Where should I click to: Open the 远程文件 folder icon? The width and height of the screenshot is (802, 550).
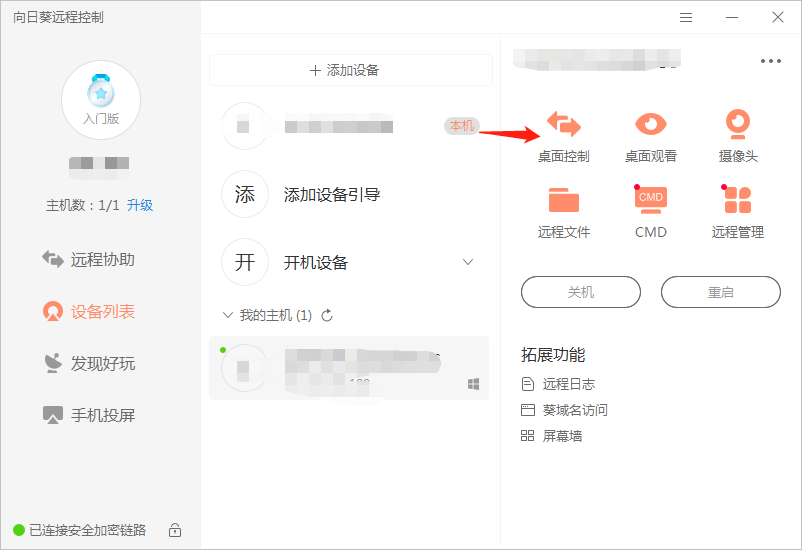pos(564,200)
